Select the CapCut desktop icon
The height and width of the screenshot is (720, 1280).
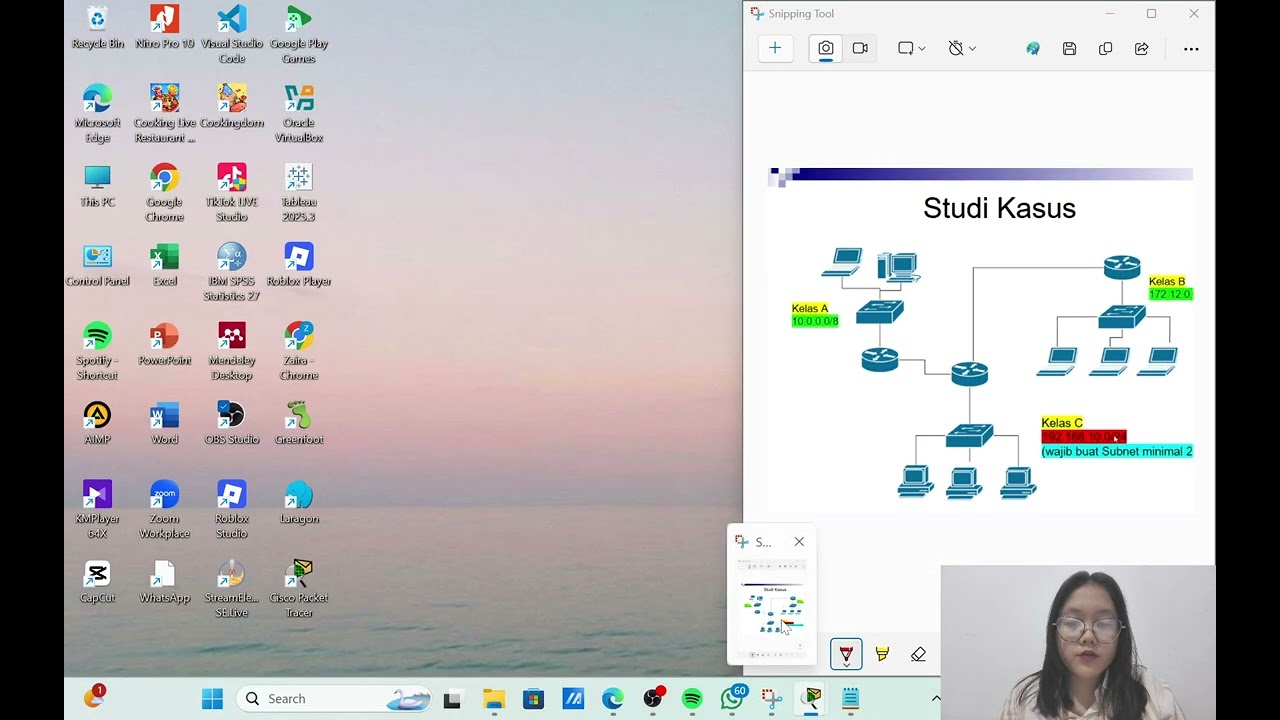(x=97, y=580)
